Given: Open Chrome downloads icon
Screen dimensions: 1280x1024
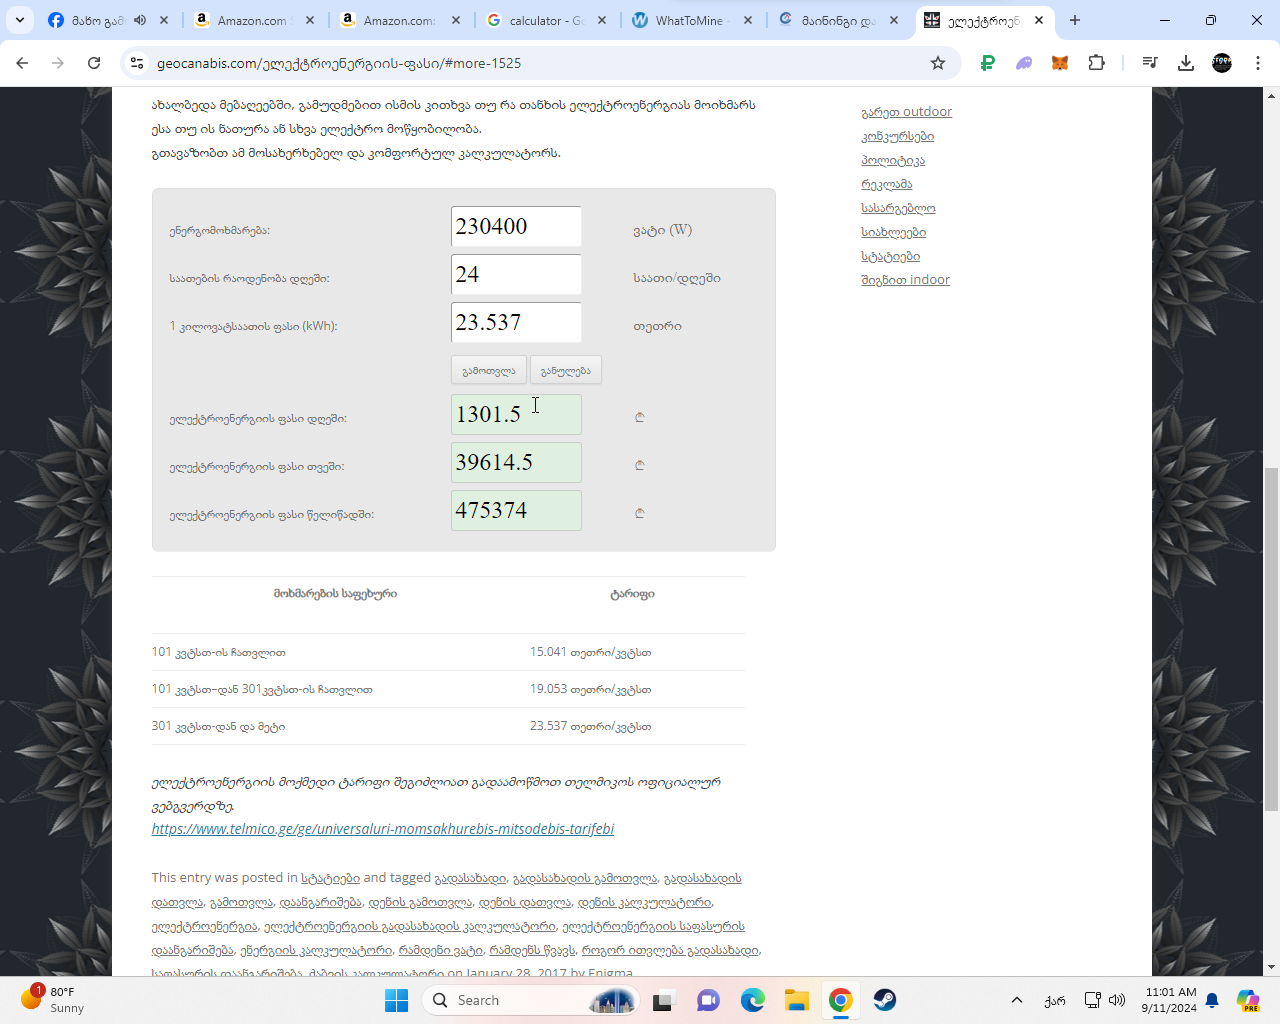Looking at the screenshot, I should (x=1186, y=63).
